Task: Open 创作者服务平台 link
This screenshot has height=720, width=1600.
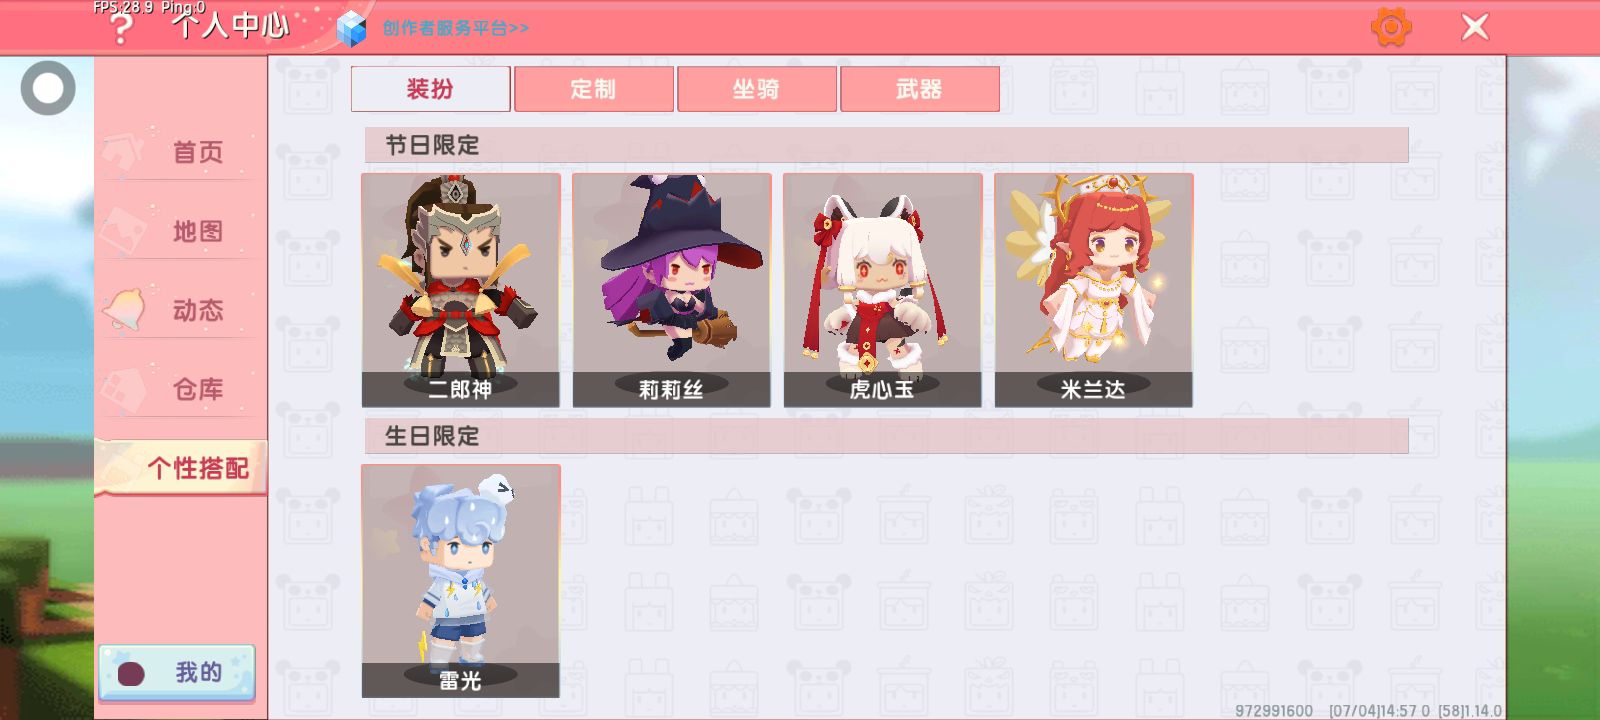Action: [x=456, y=28]
